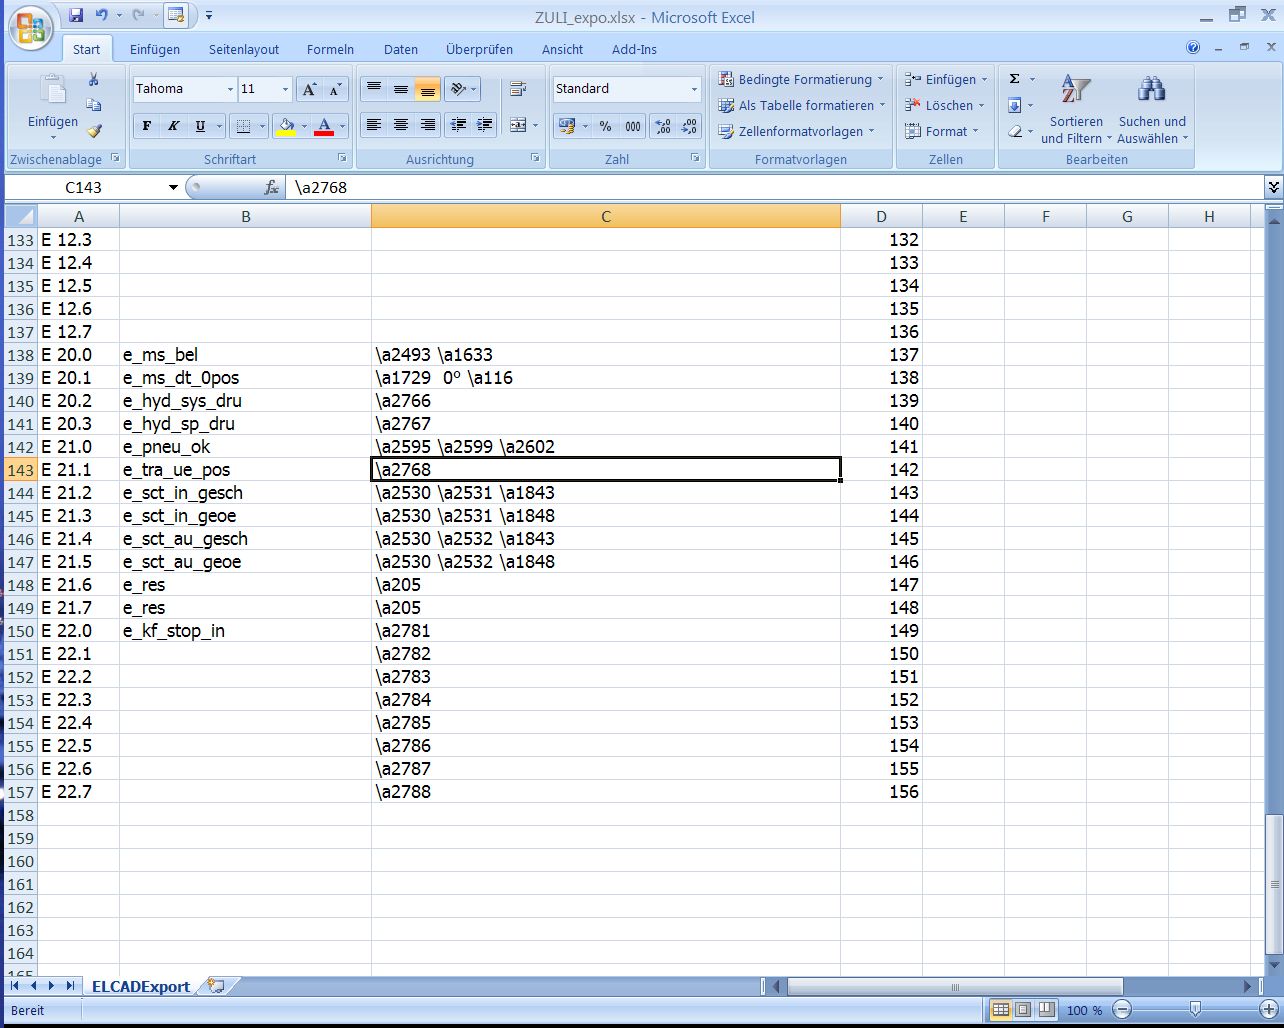This screenshot has width=1284, height=1028.
Task: Expand the formula bar
Action: click(1273, 186)
